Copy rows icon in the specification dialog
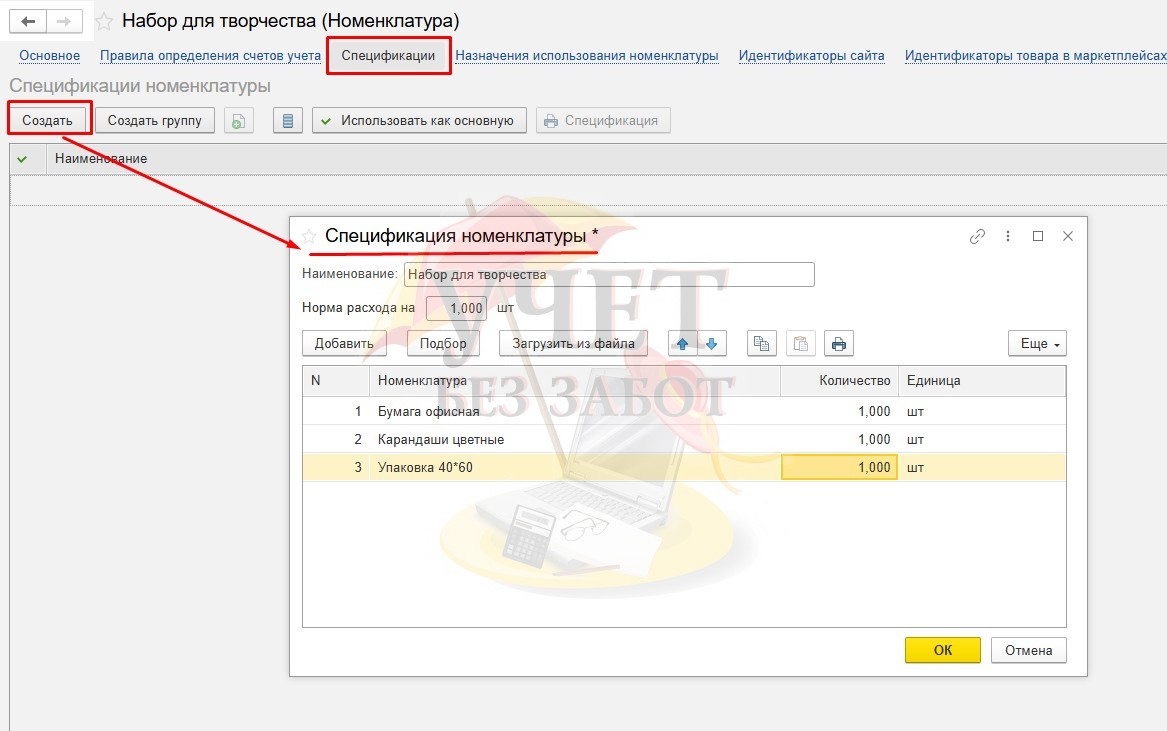 [761, 343]
